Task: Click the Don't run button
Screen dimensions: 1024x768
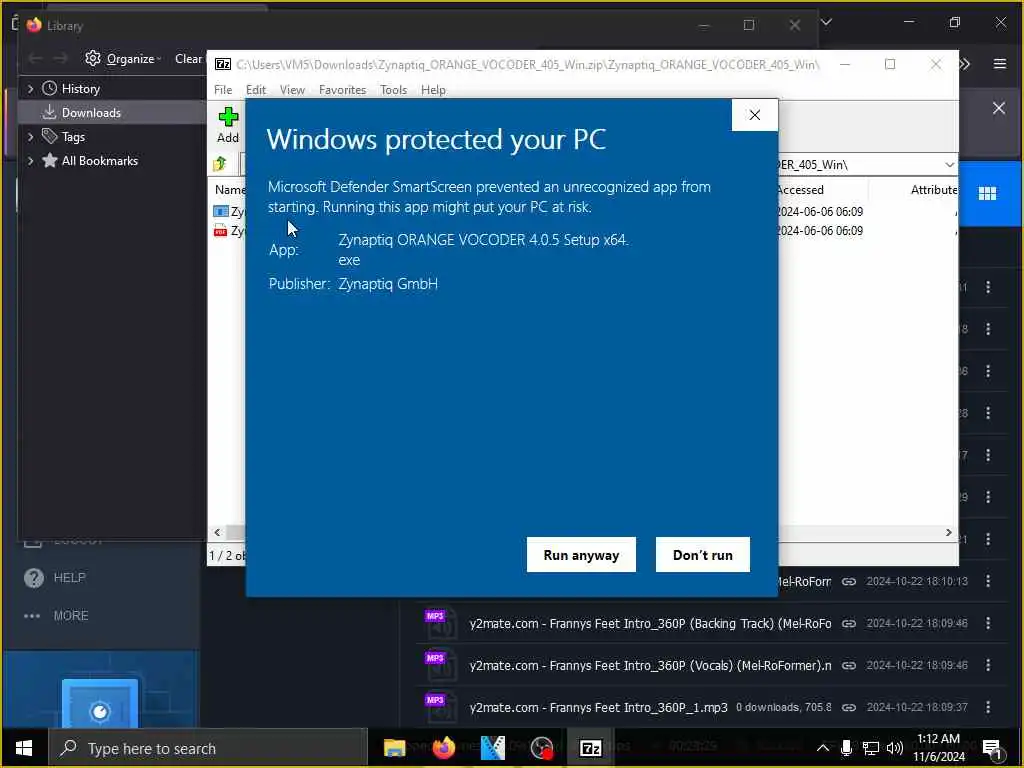Action: [703, 554]
